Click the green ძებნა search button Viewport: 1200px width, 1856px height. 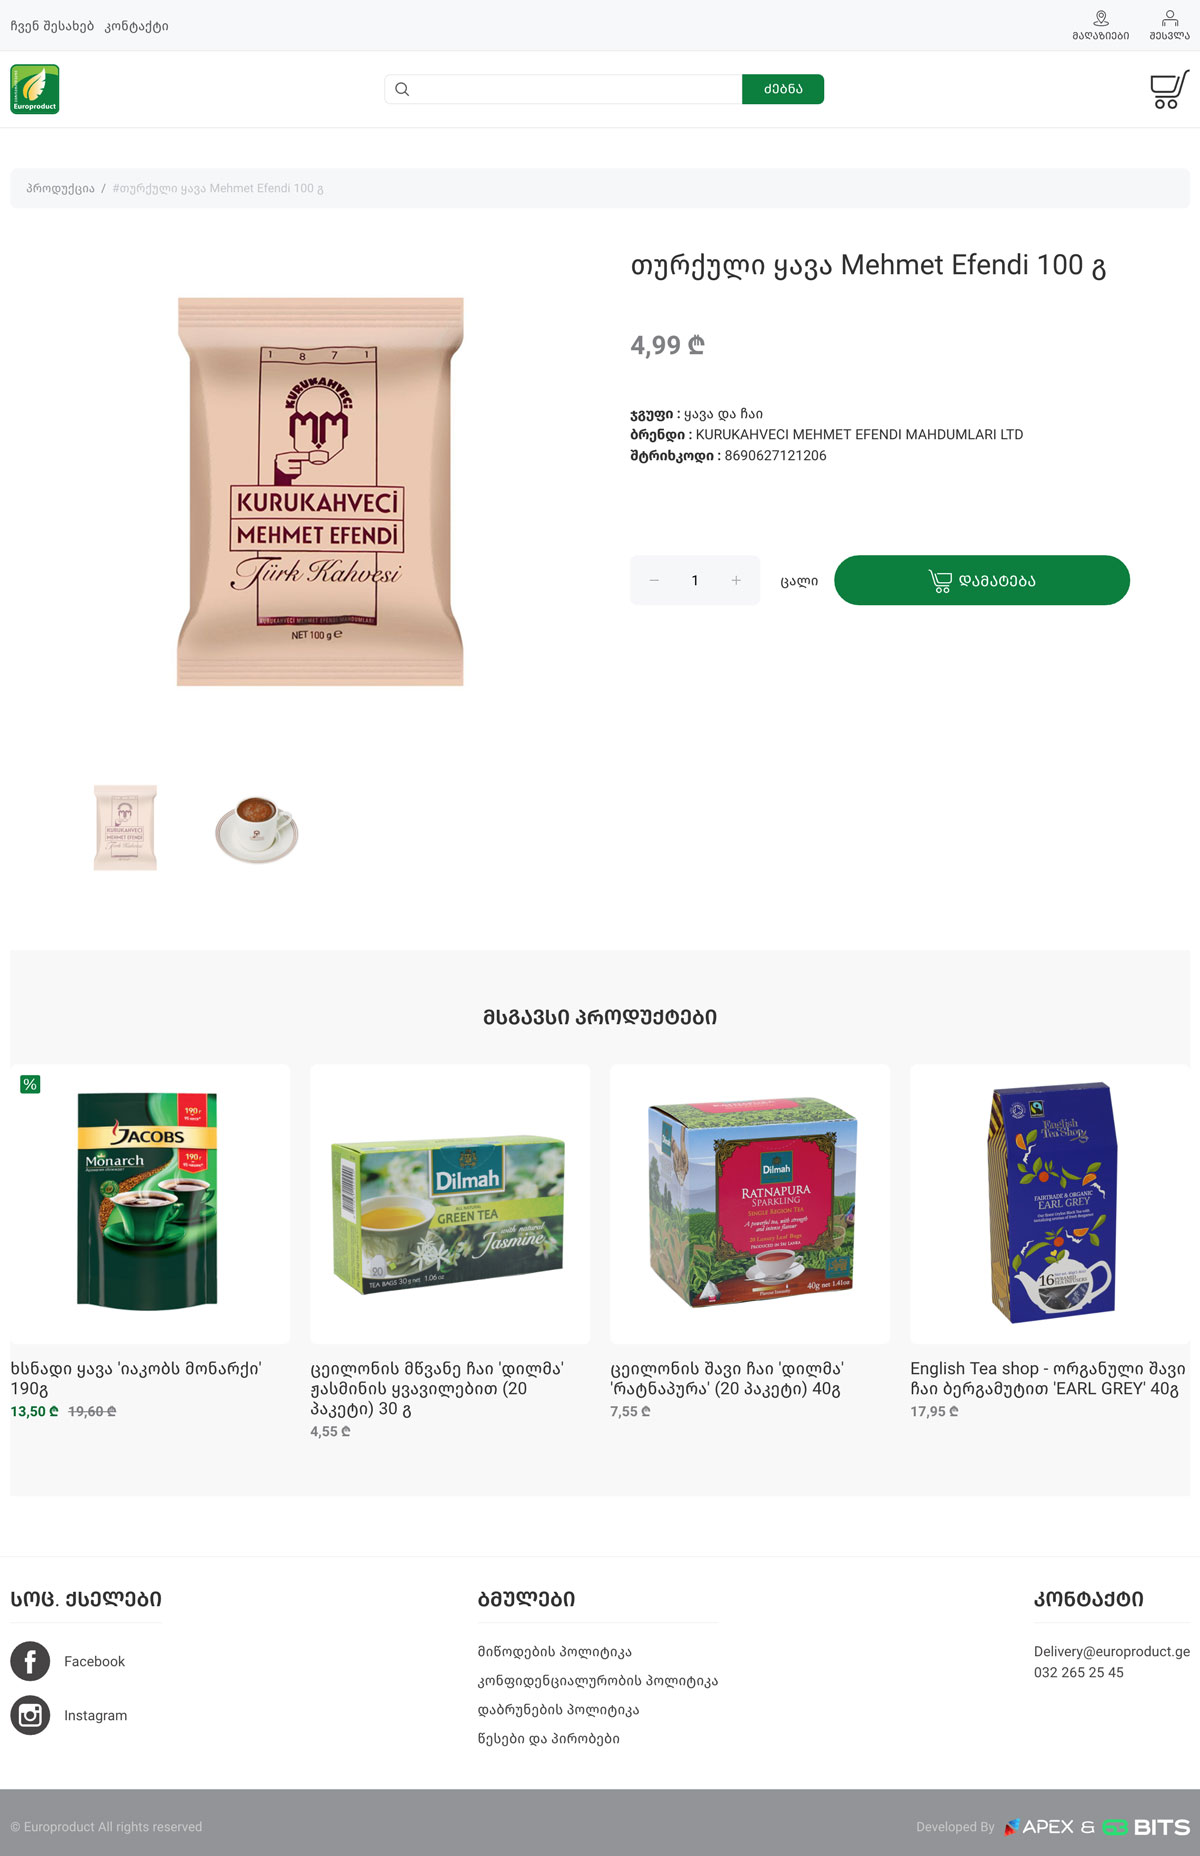coord(783,89)
